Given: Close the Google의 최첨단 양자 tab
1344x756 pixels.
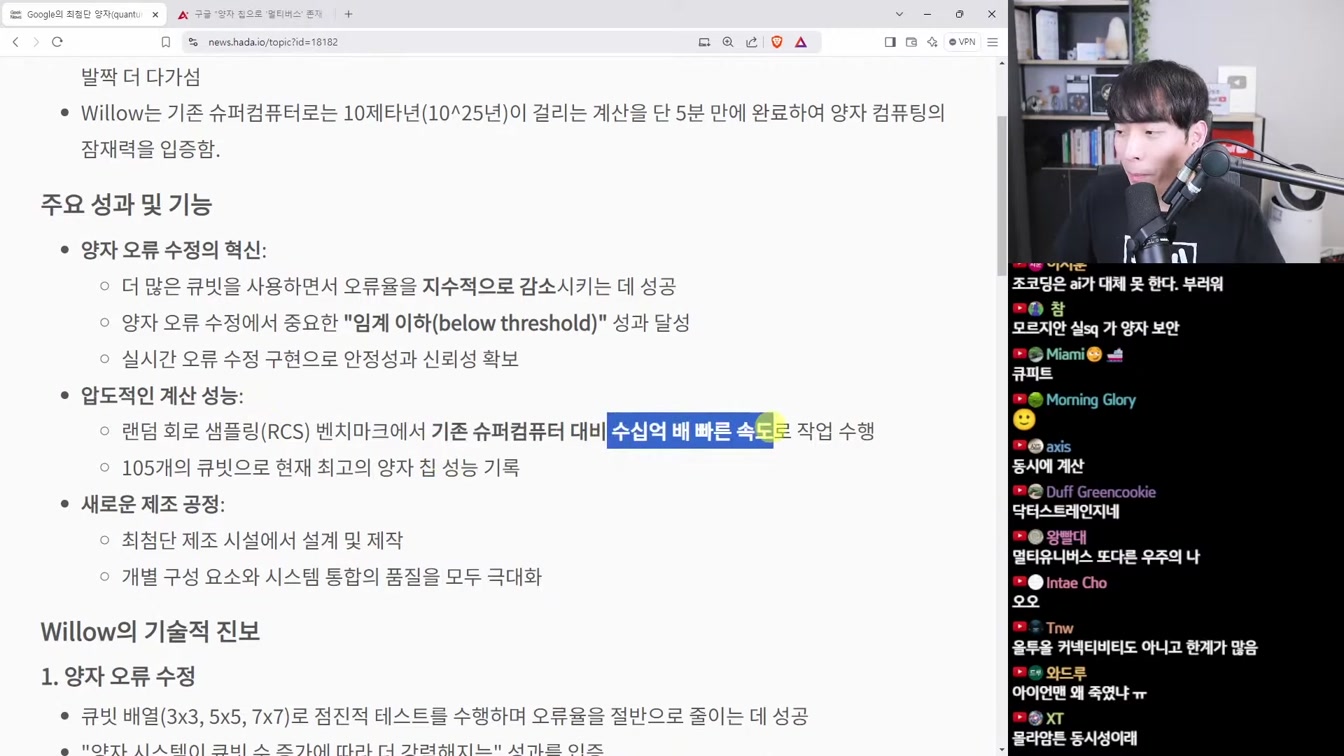Looking at the screenshot, I should pos(155,14).
